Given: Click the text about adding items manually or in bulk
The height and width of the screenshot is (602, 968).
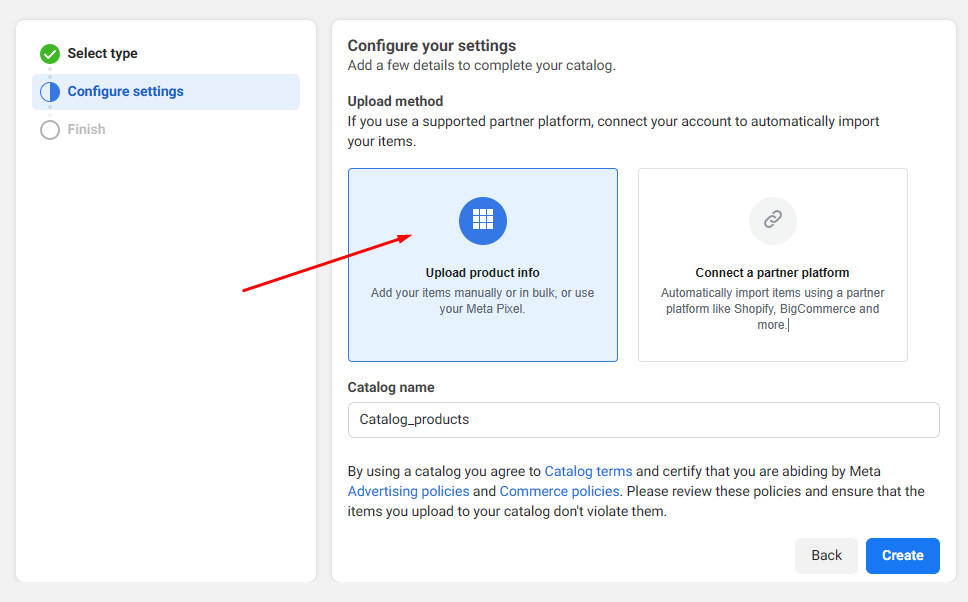Looking at the screenshot, I should coord(482,301).
